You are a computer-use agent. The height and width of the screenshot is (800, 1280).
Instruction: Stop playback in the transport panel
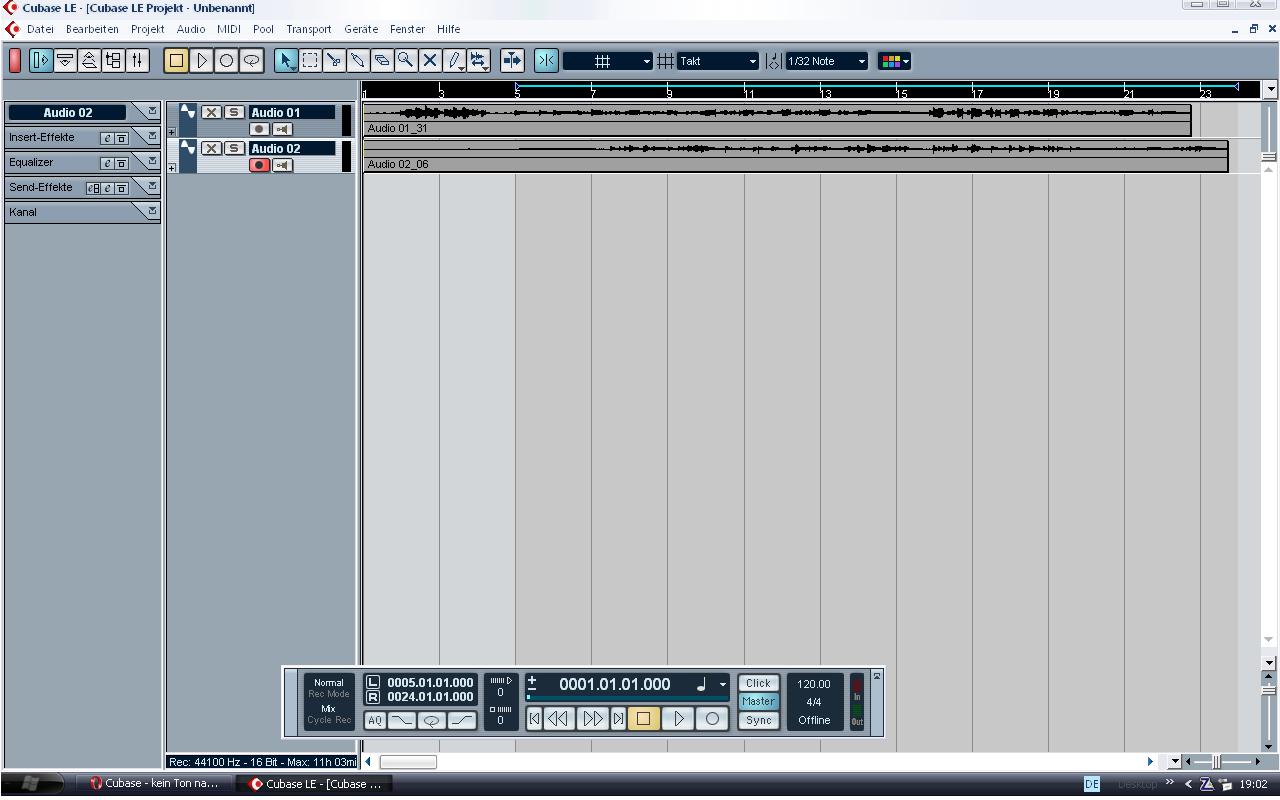[x=643, y=718]
